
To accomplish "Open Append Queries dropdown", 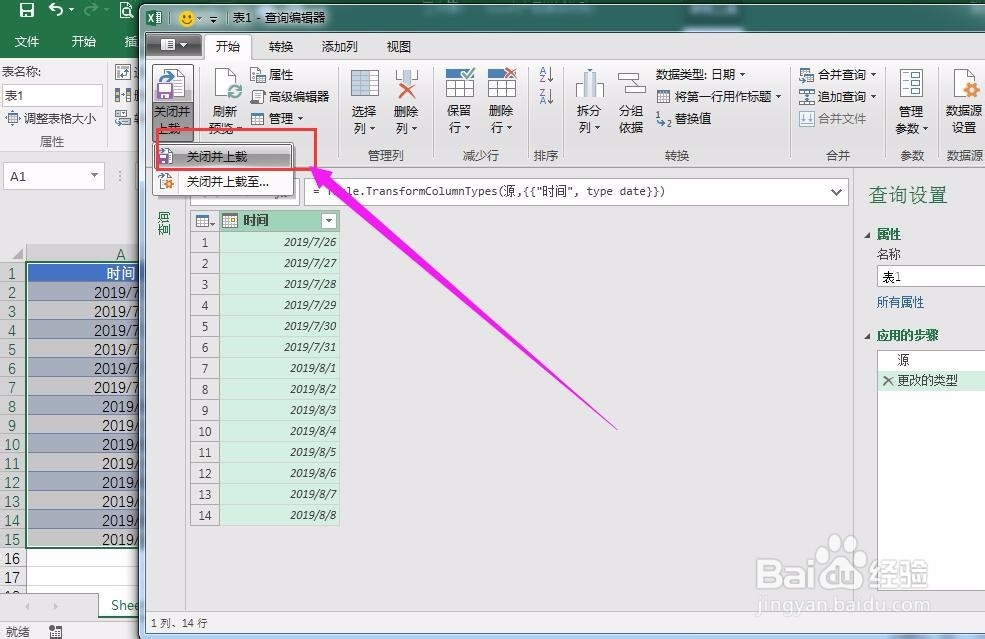I will 837,97.
